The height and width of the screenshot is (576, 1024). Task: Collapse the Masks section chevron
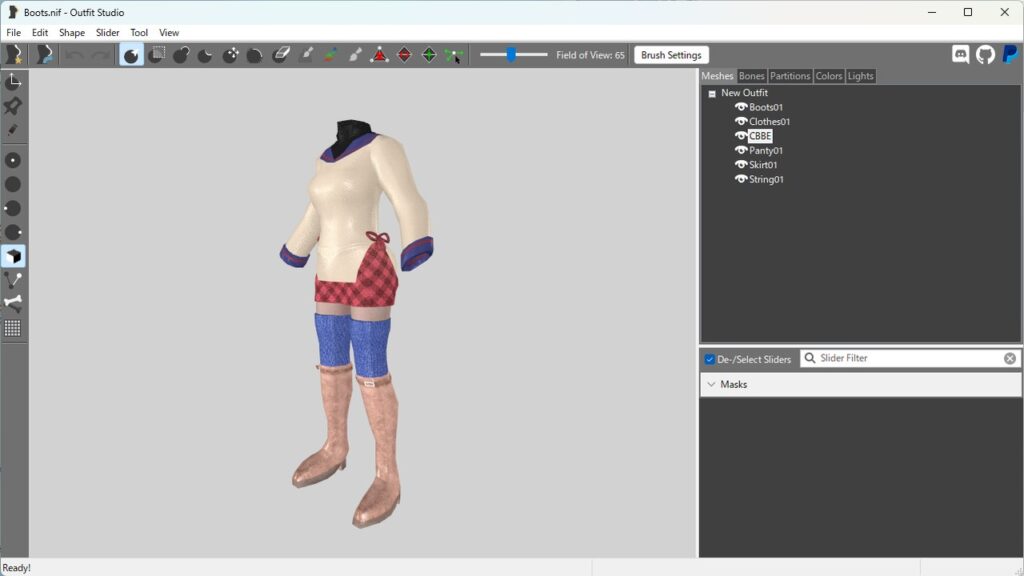tap(711, 384)
